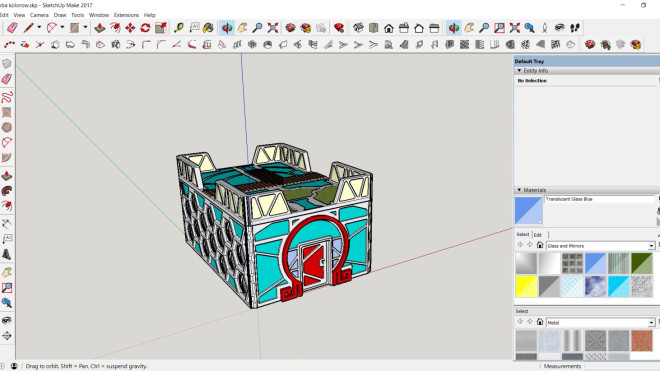Screen dimensions: 660x371
Task: Select the Move tool
Action: coord(130,28)
